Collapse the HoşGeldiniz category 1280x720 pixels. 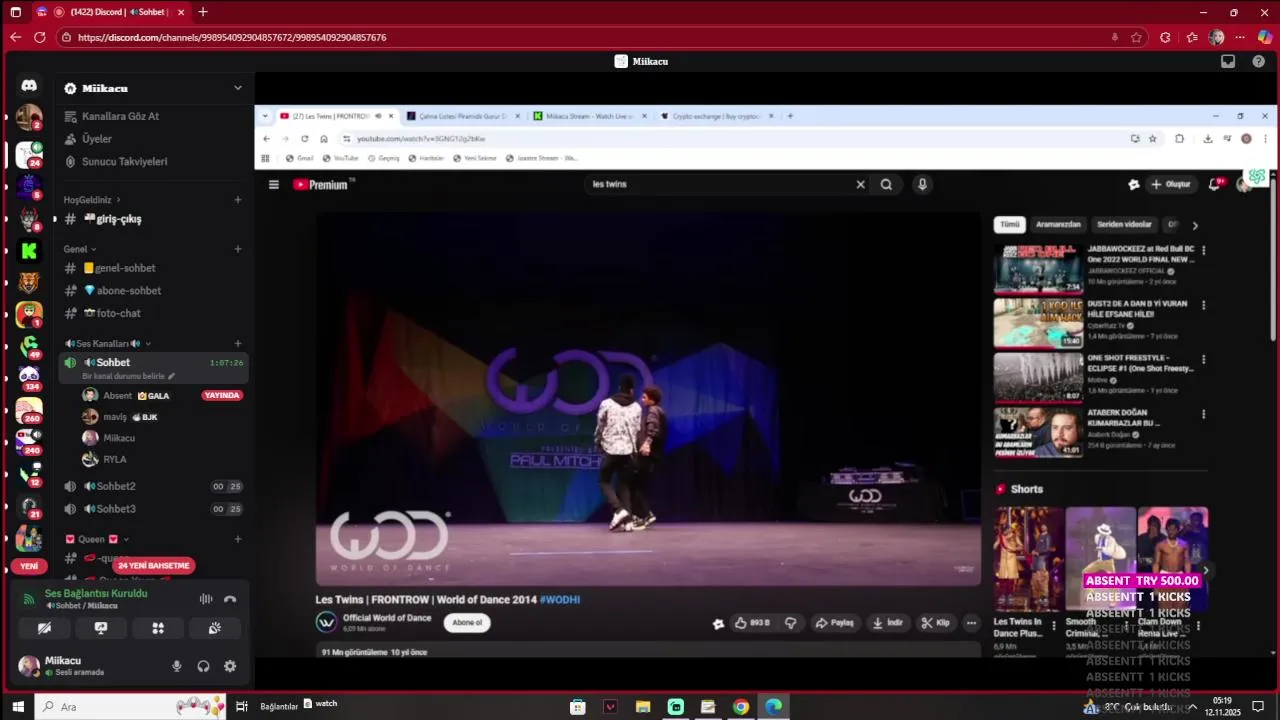click(91, 200)
